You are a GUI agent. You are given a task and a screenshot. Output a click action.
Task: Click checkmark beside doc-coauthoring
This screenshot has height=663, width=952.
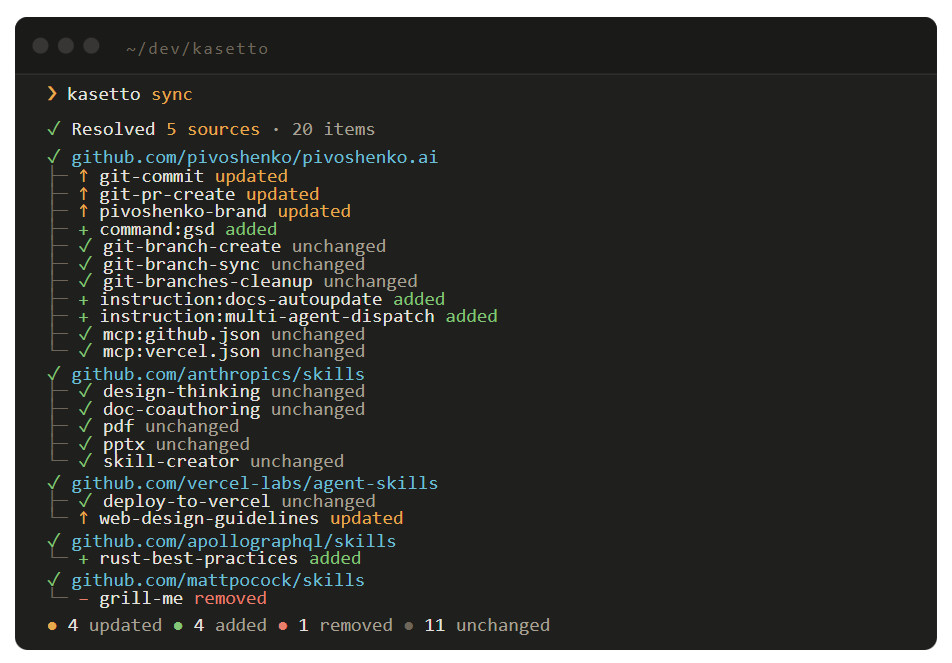click(85, 409)
